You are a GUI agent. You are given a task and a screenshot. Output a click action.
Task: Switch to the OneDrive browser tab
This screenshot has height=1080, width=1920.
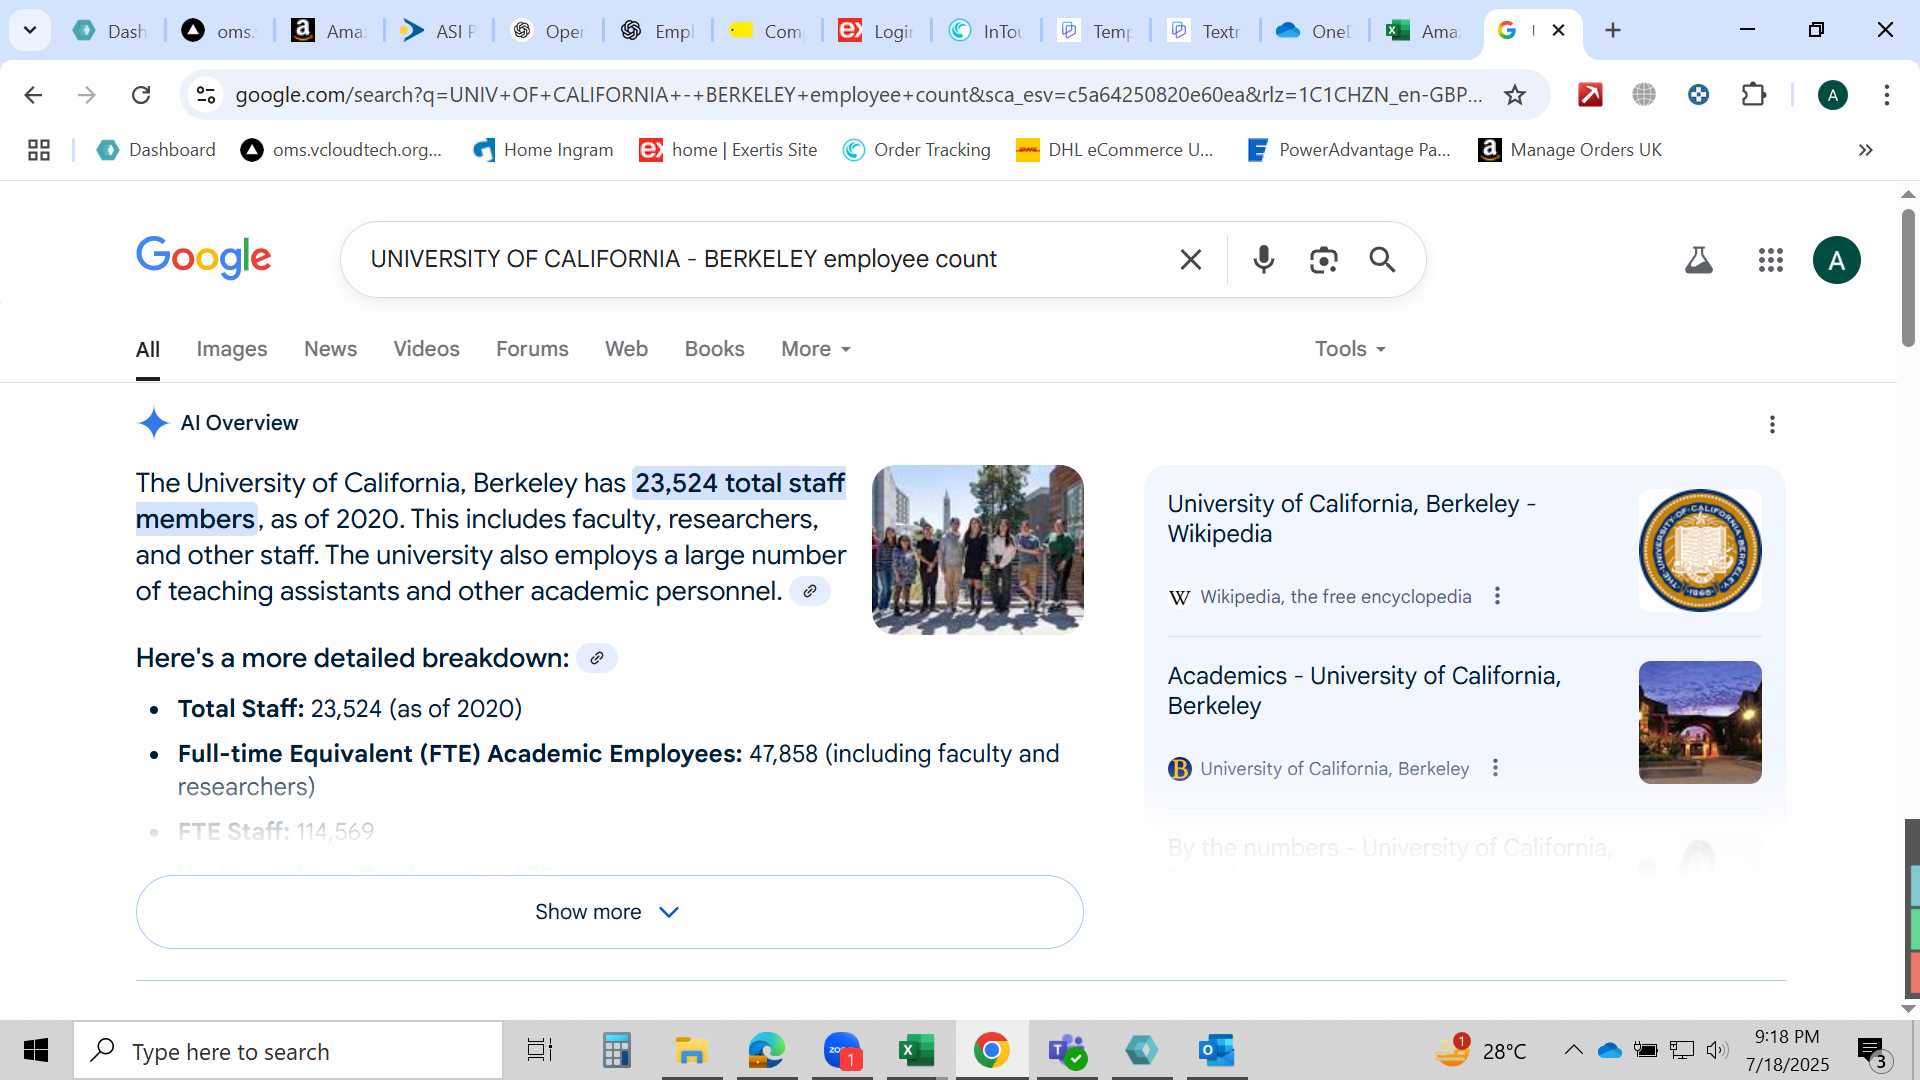point(1314,31)
